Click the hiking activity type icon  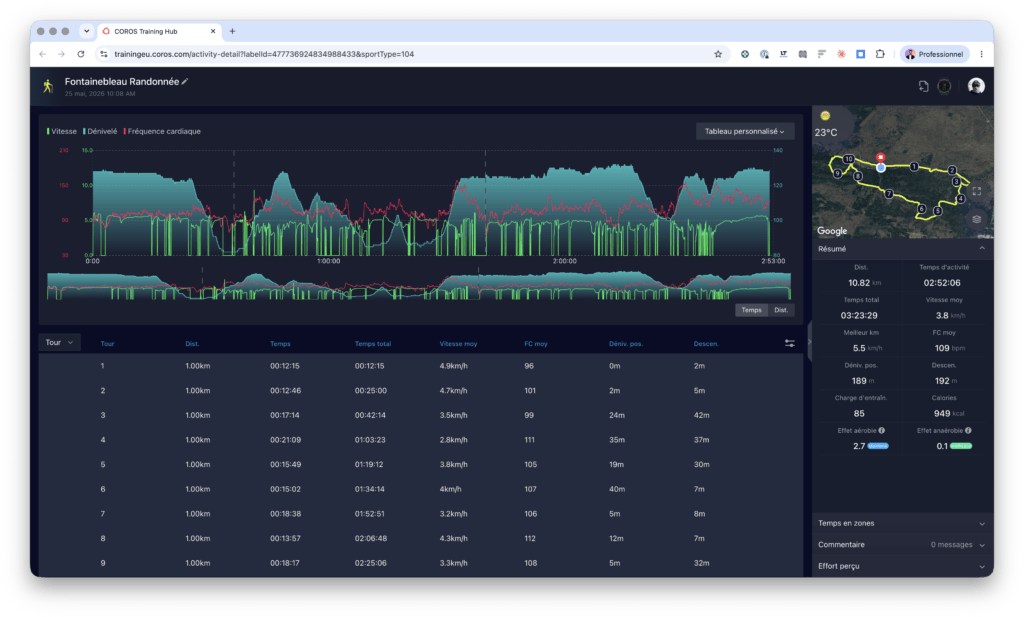48,86
